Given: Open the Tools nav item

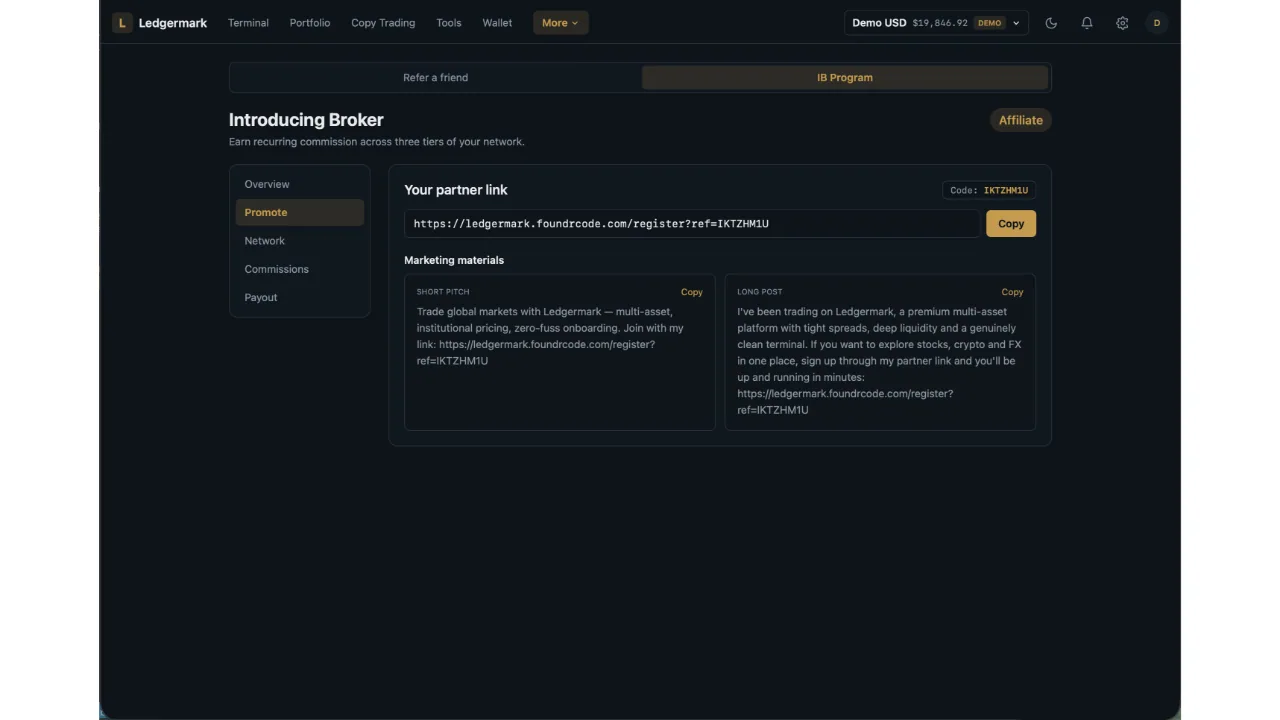Looking at the screenshot, I should coord(449,23).
